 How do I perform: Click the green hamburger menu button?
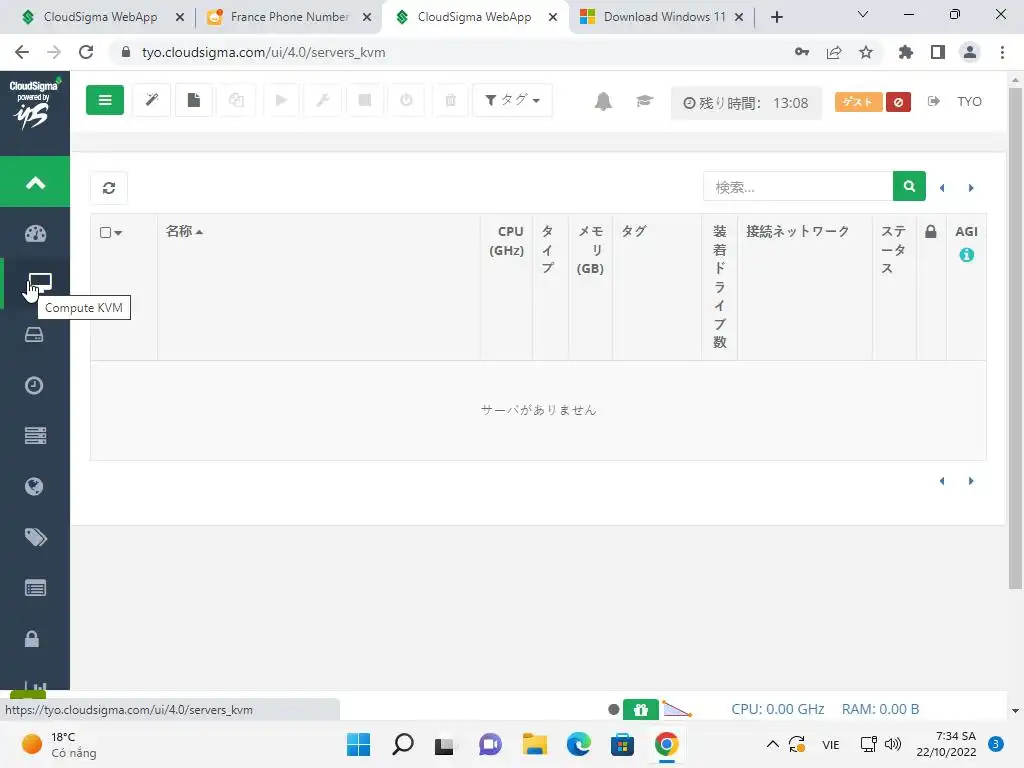click(x=104, y=101)
